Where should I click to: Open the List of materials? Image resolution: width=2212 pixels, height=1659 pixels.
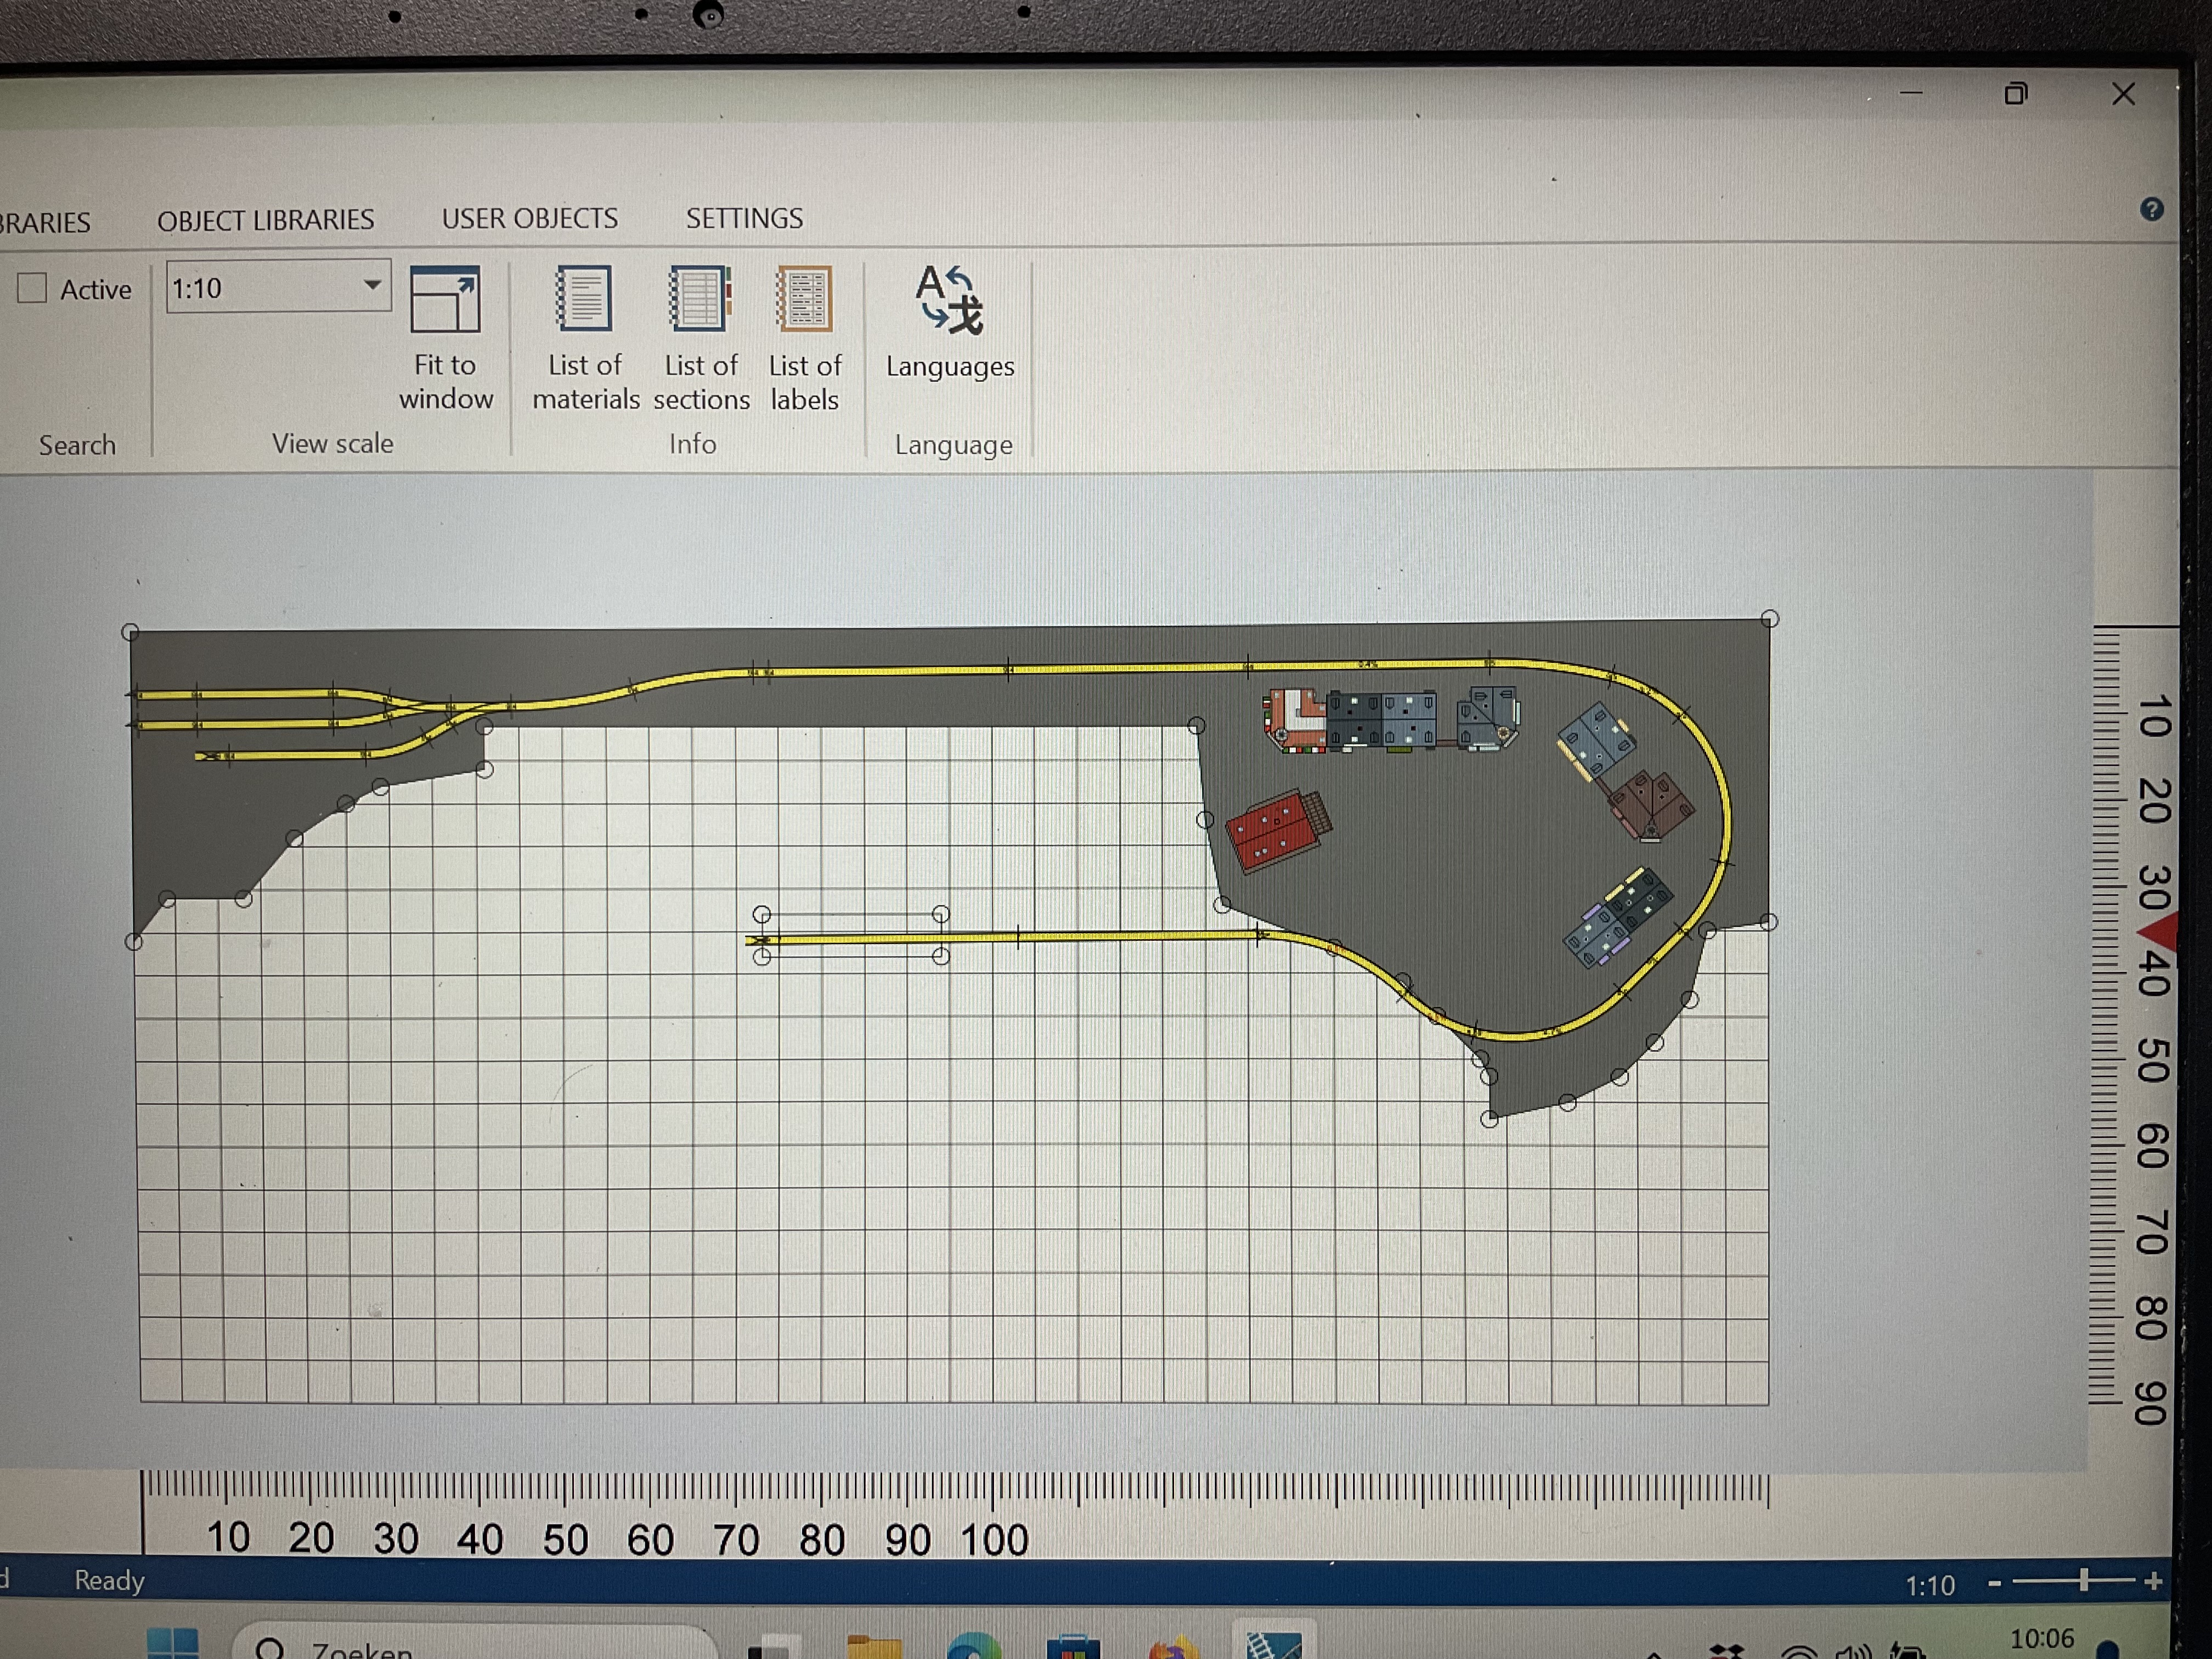584,299
